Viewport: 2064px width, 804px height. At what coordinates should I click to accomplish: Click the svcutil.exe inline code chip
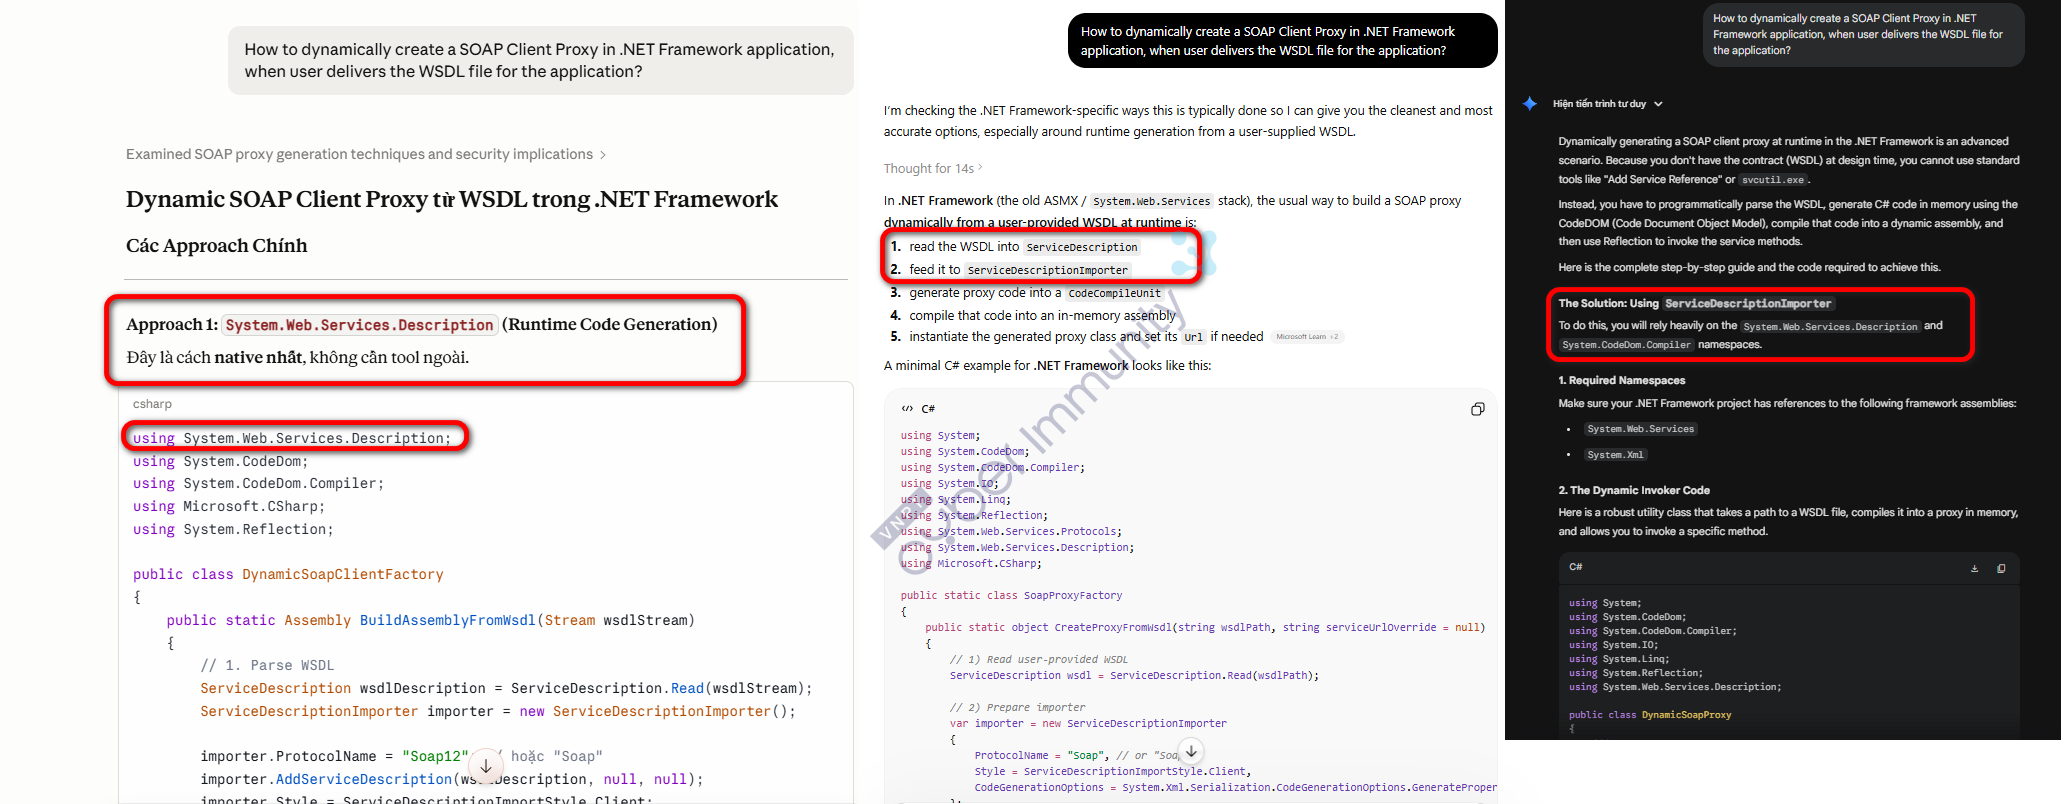pos(1772,180)
